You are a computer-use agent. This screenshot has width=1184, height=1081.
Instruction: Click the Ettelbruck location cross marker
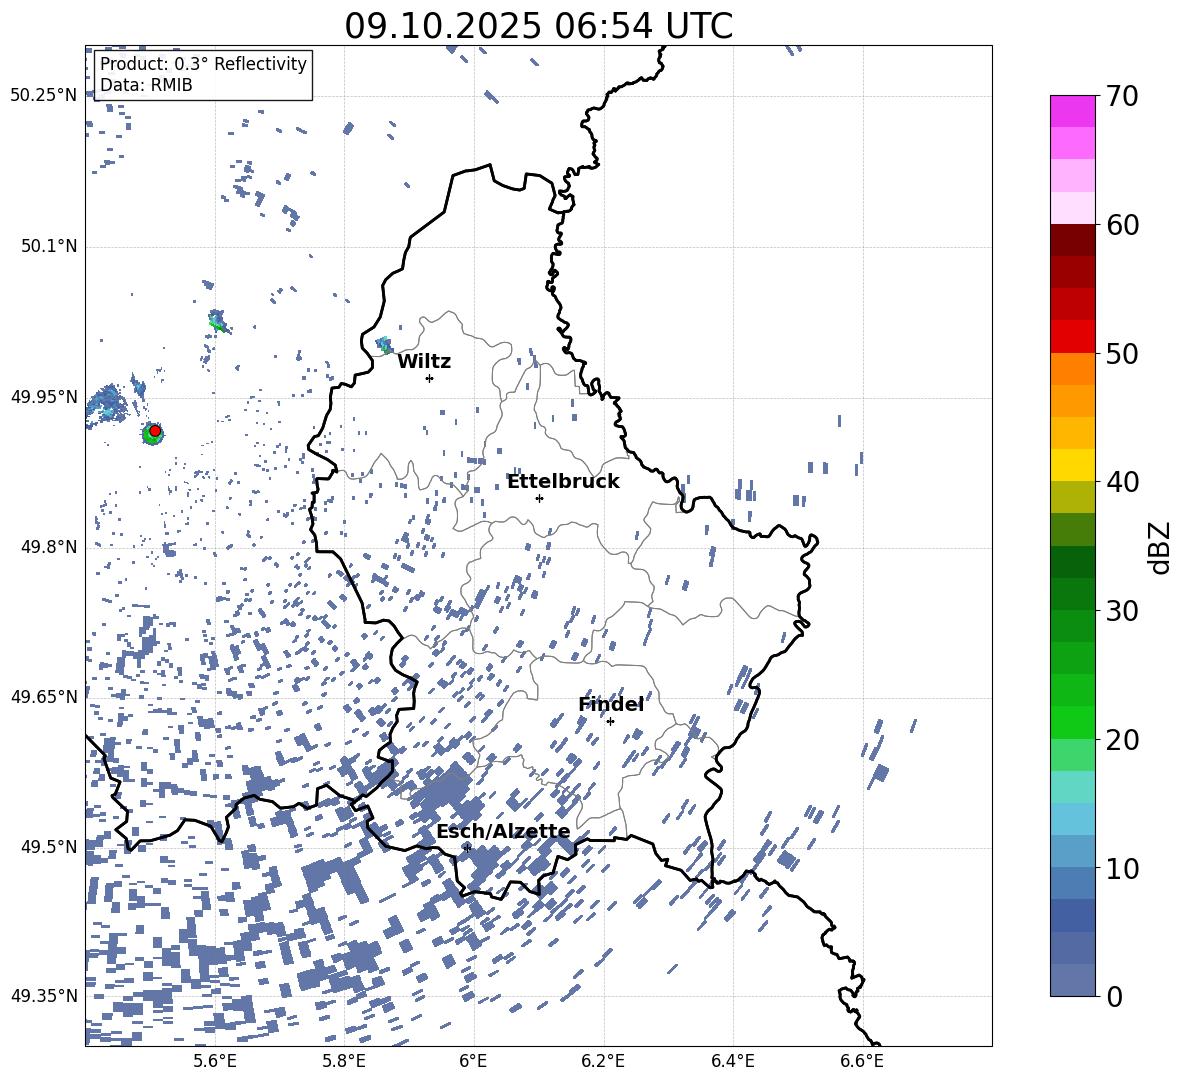[539, 498]
